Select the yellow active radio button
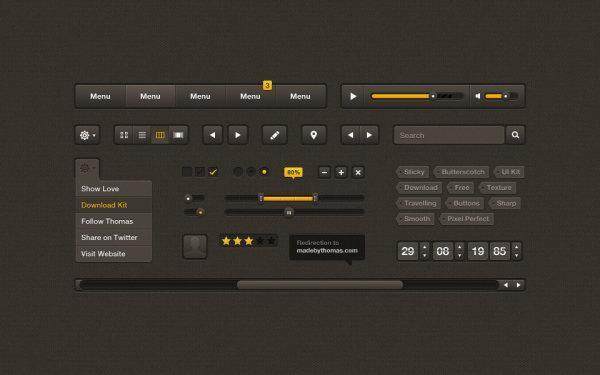 (x=264, y=172)
